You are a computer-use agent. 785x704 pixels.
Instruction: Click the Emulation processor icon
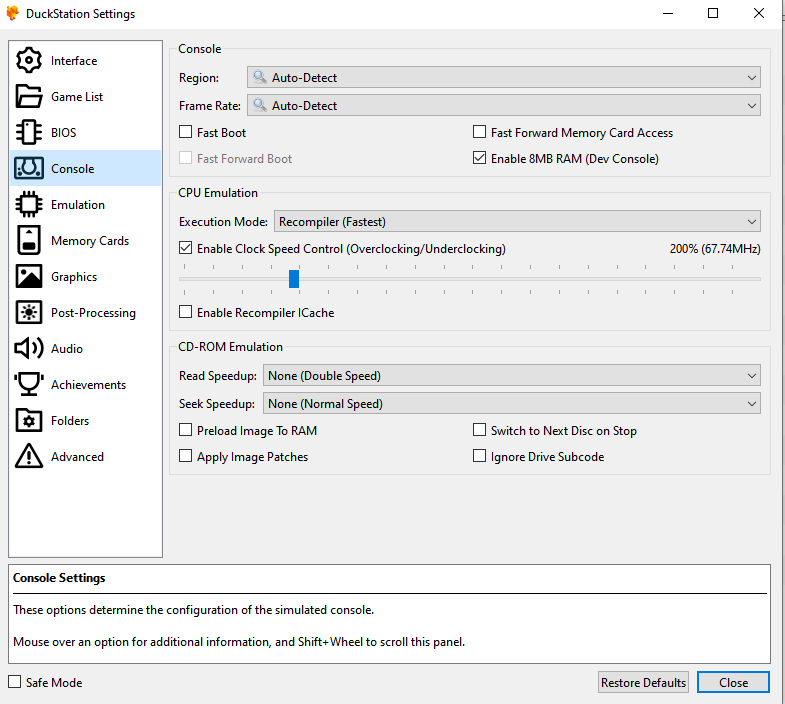[29, 205]
